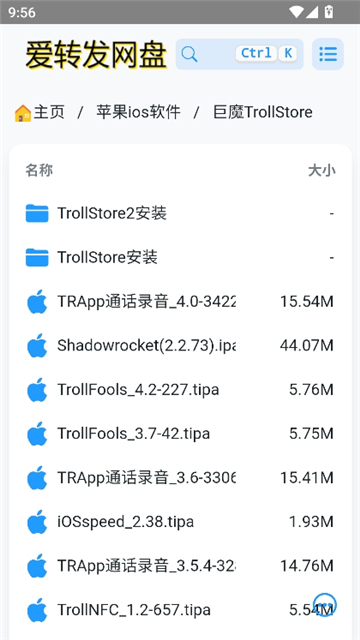Click the 14.76M size value
This screenshot has width=360, height=640.
(x=307, y=566)
